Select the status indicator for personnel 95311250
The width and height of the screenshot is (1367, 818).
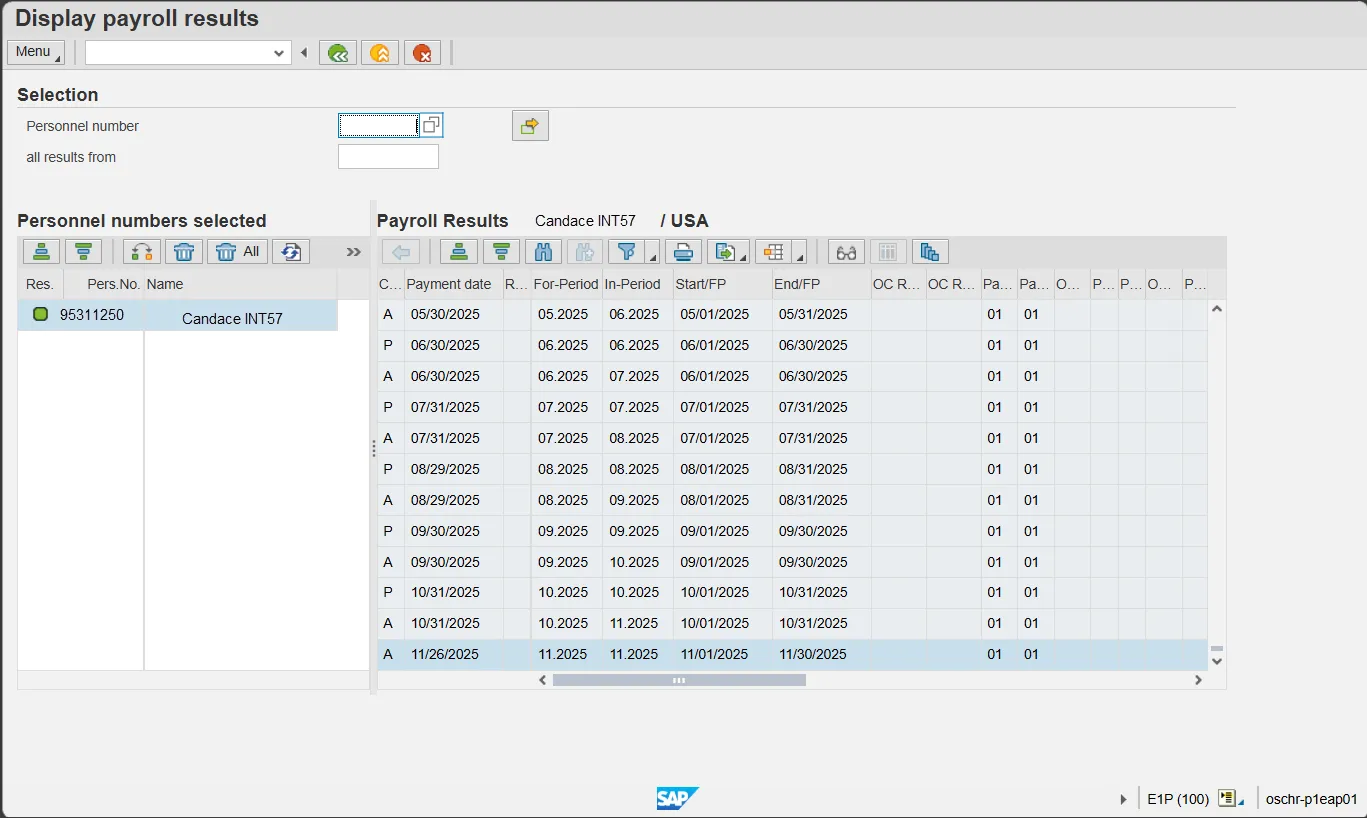pyautogui.click(x=40, y=315)
